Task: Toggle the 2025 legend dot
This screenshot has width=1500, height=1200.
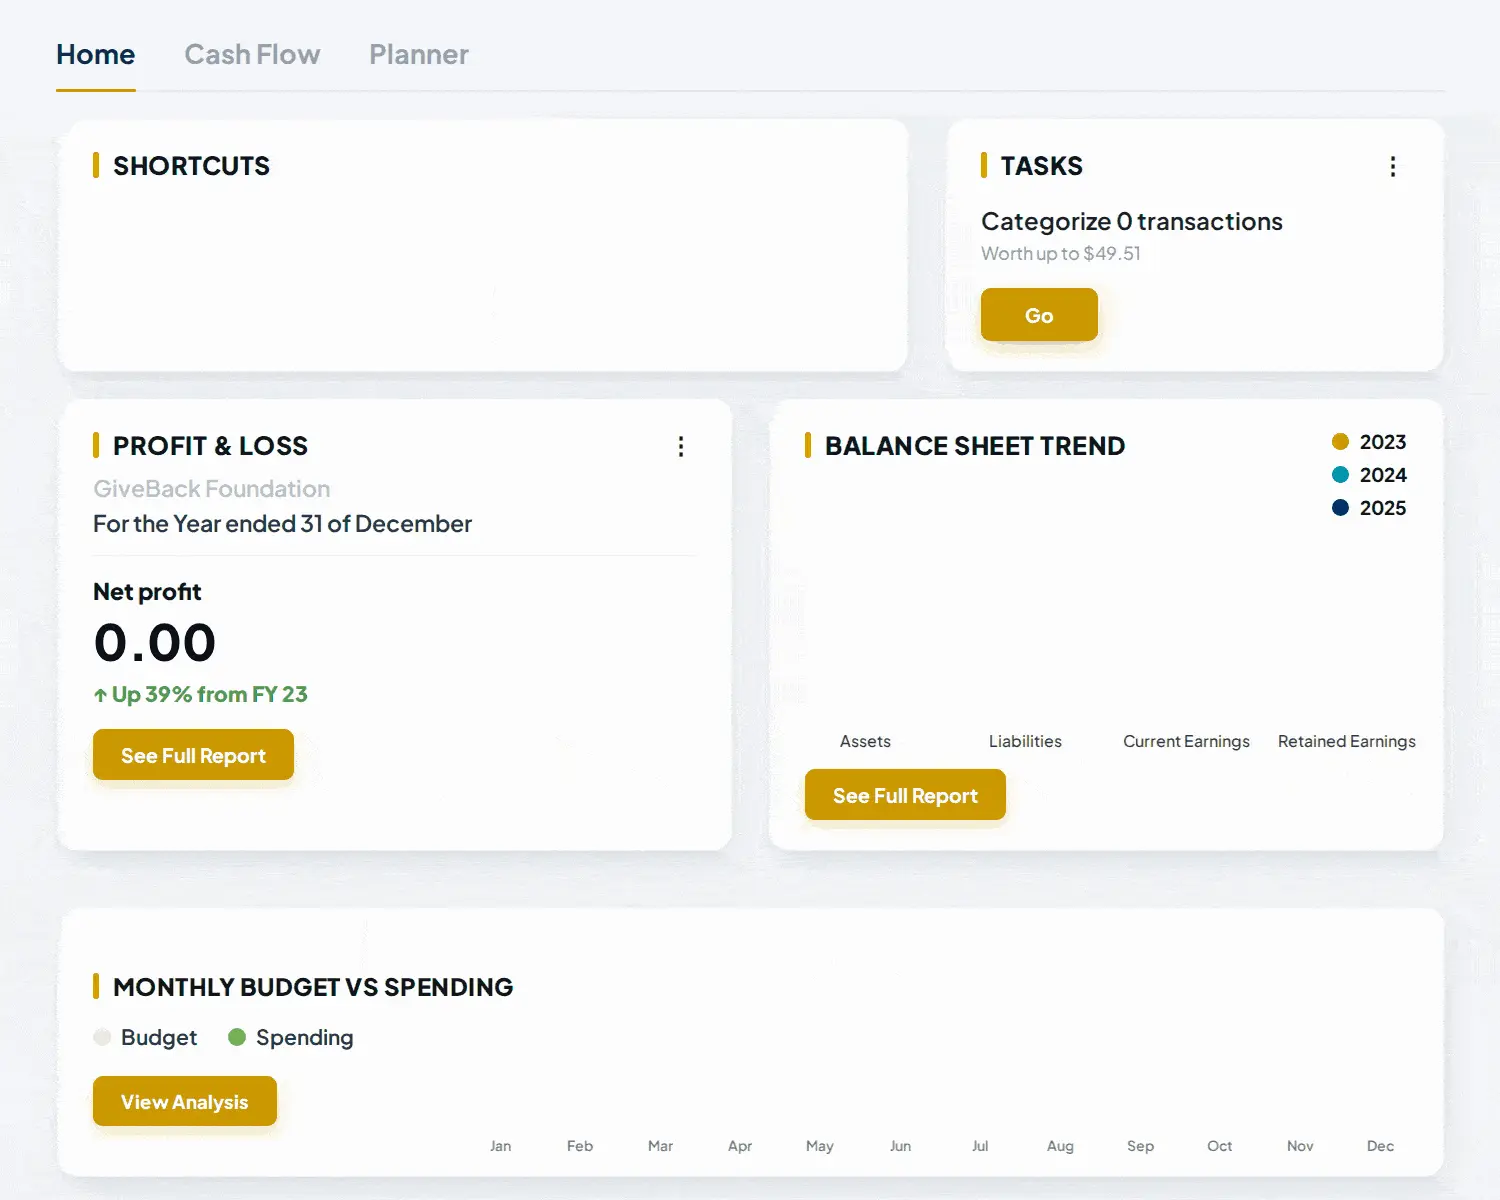Action: coord(1341,508)
